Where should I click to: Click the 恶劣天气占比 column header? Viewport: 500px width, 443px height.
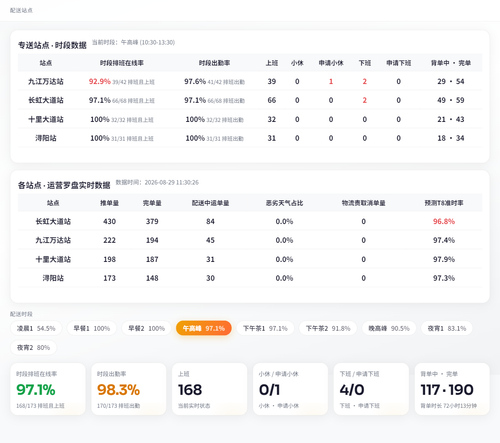tap(284, 203)
